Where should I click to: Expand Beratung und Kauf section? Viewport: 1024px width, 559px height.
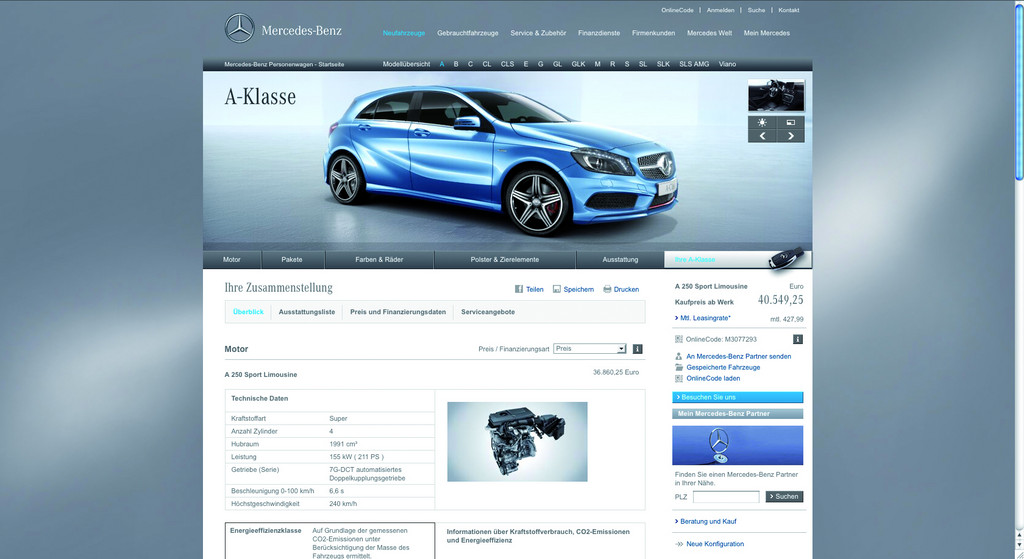tap(705, 521)
